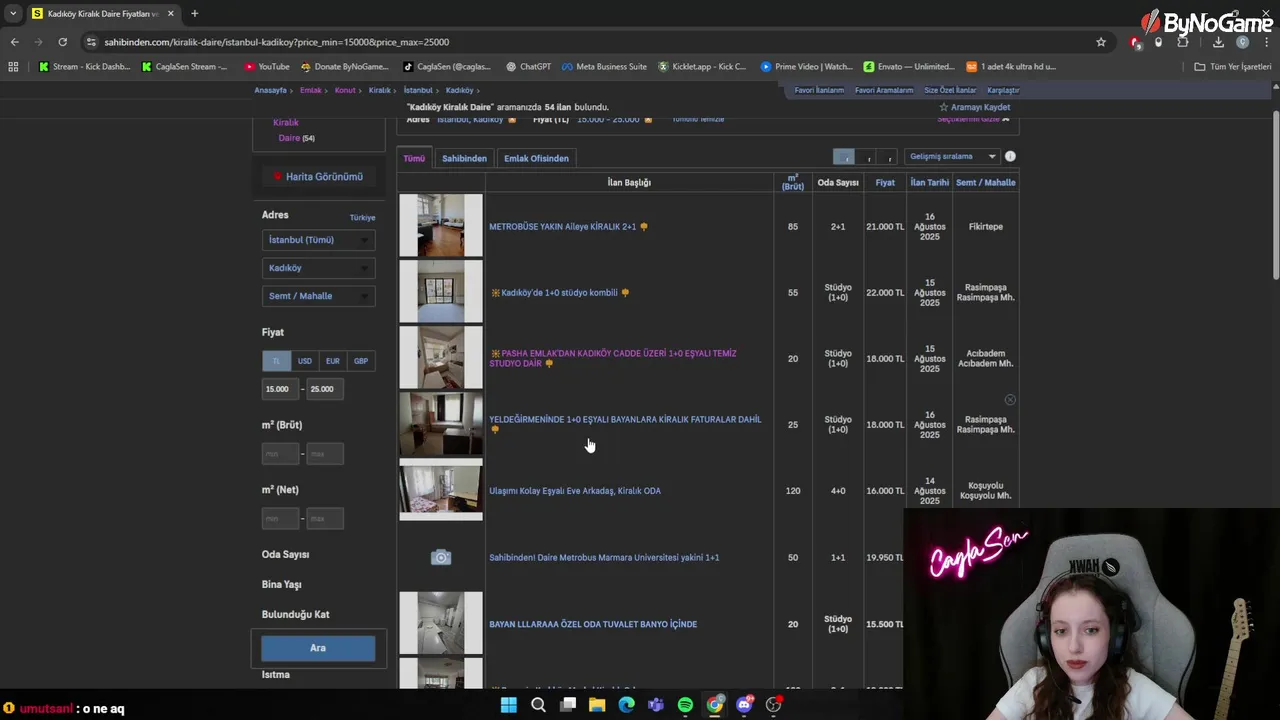Open OBS Studio from the taskbar
The width and height of the screenshot is (1280, 720).
[773, 705]
